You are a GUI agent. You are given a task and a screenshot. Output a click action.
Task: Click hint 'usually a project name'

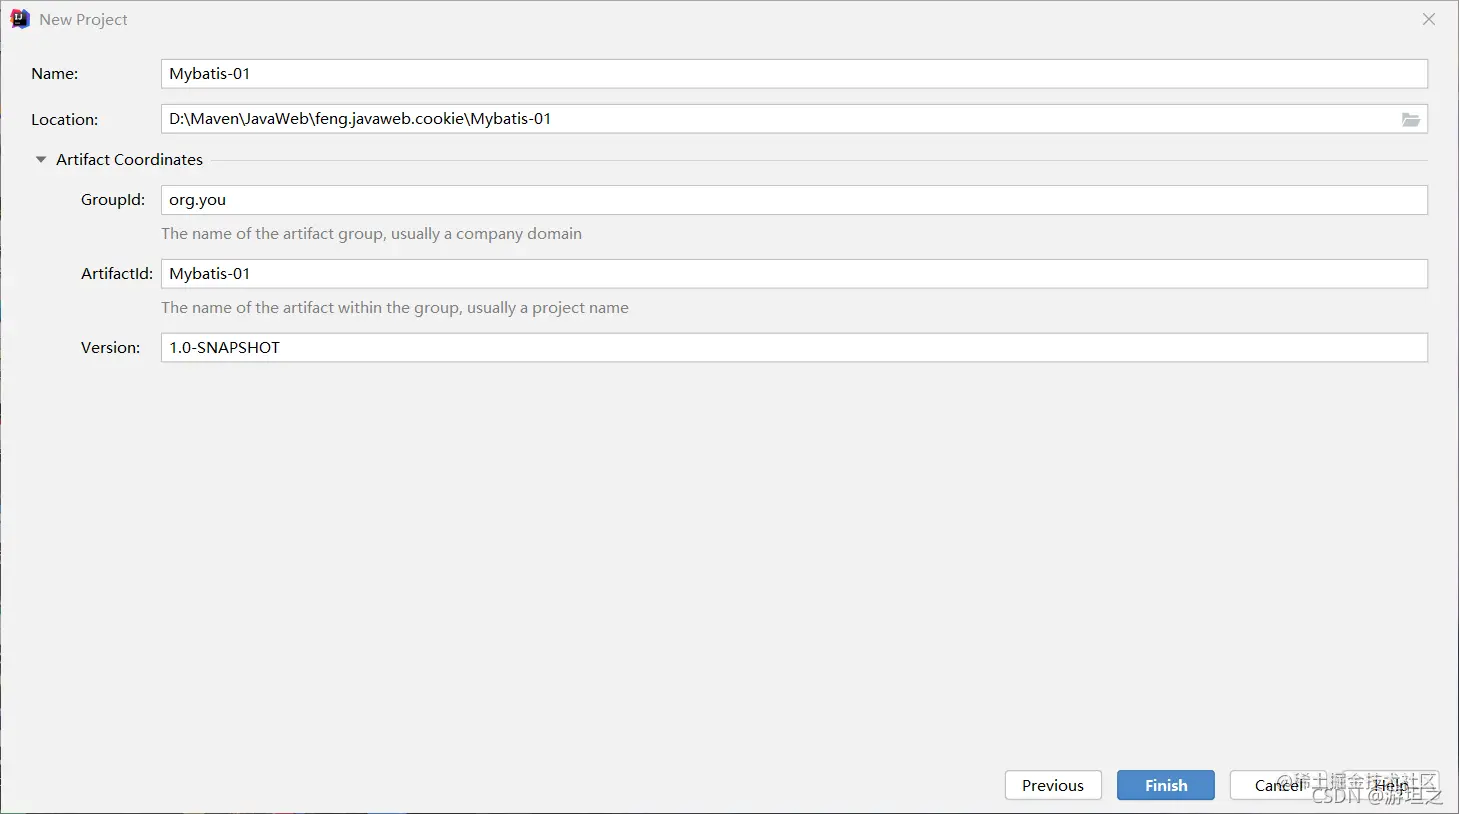[x=548, y=308]
